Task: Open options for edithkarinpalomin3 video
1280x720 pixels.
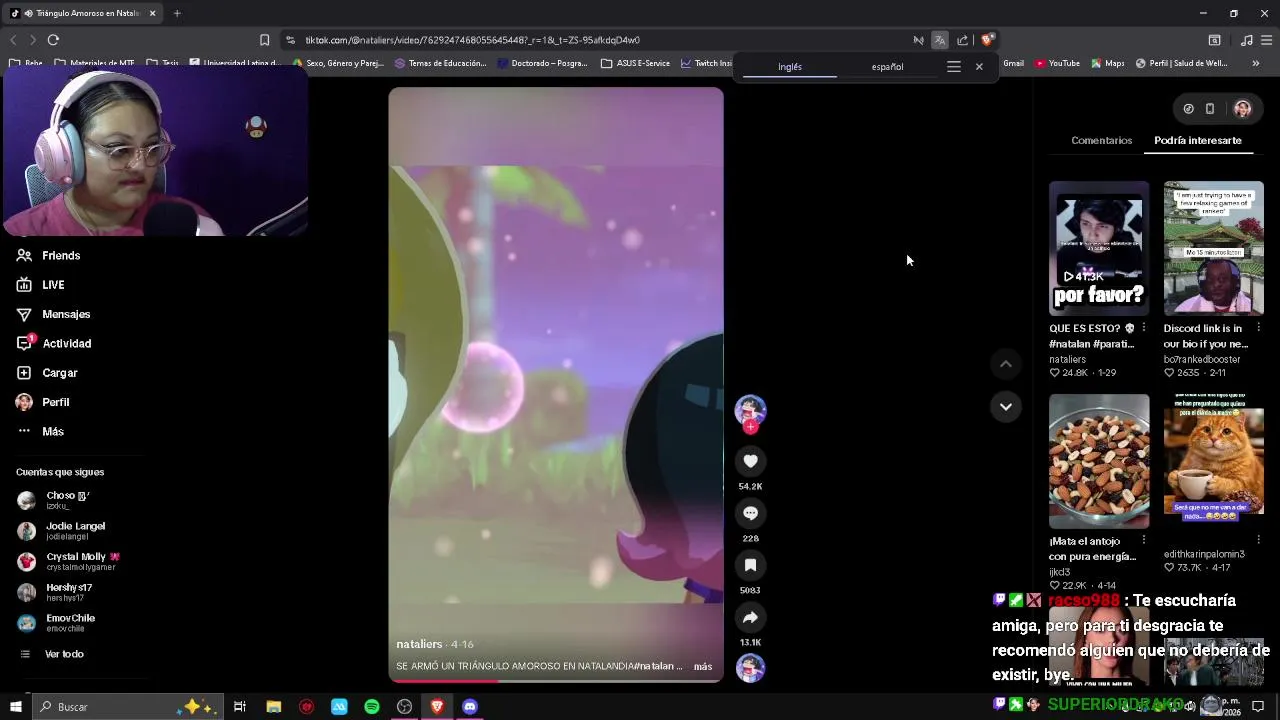Action: tap(1258, 541)
